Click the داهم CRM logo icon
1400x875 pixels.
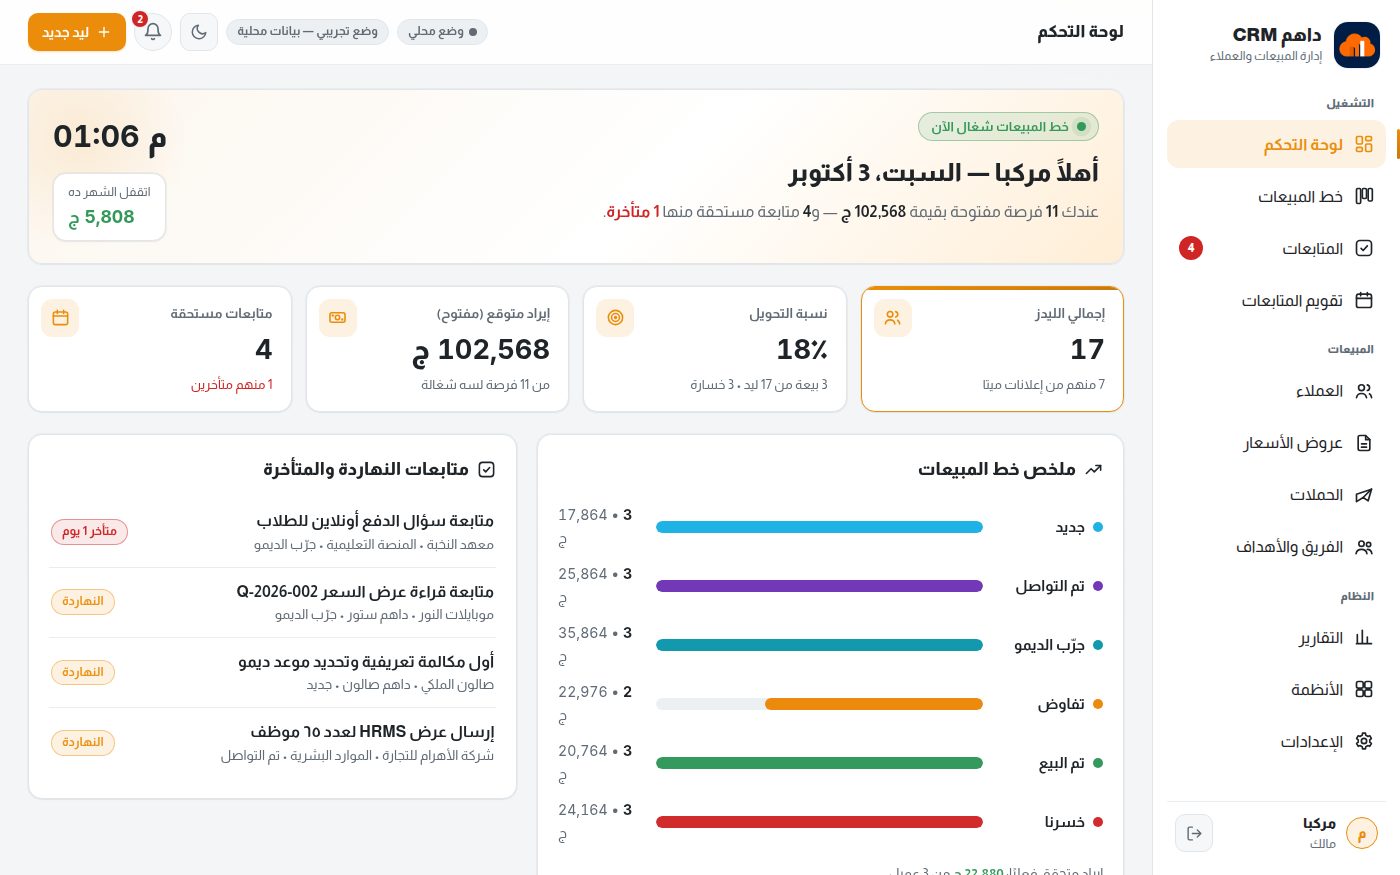[1357, 44]
